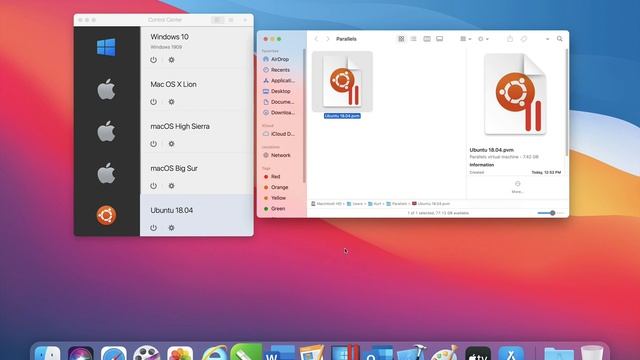Select Windows 10 entry name
Image resolution: width=640 pixels, height=360 pixels.
click(x=169, y=37)
